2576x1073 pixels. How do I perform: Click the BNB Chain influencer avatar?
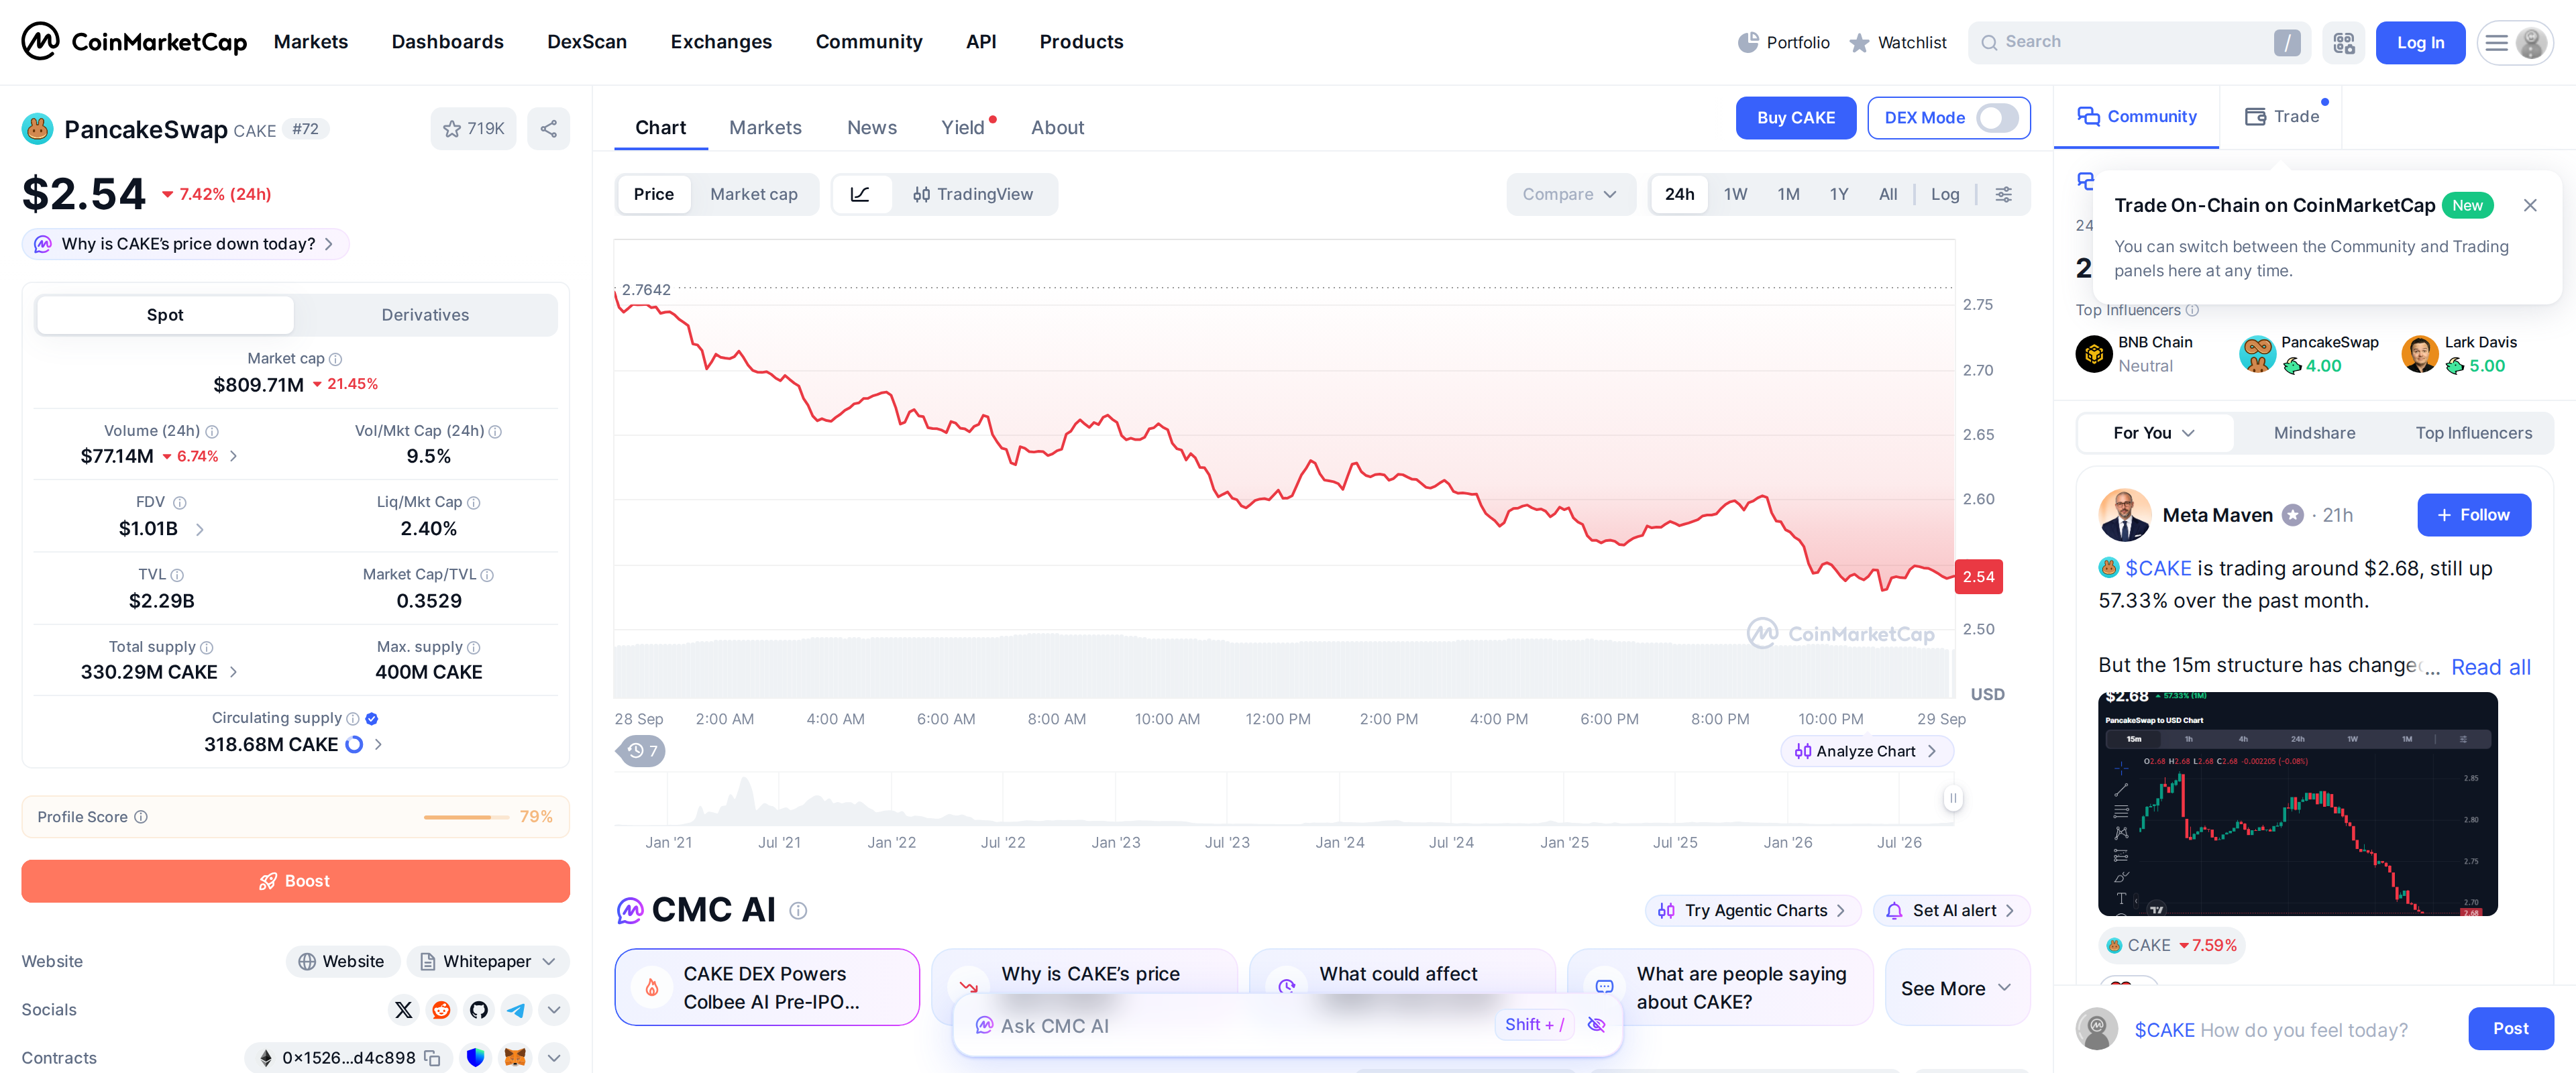point(2094,354)
